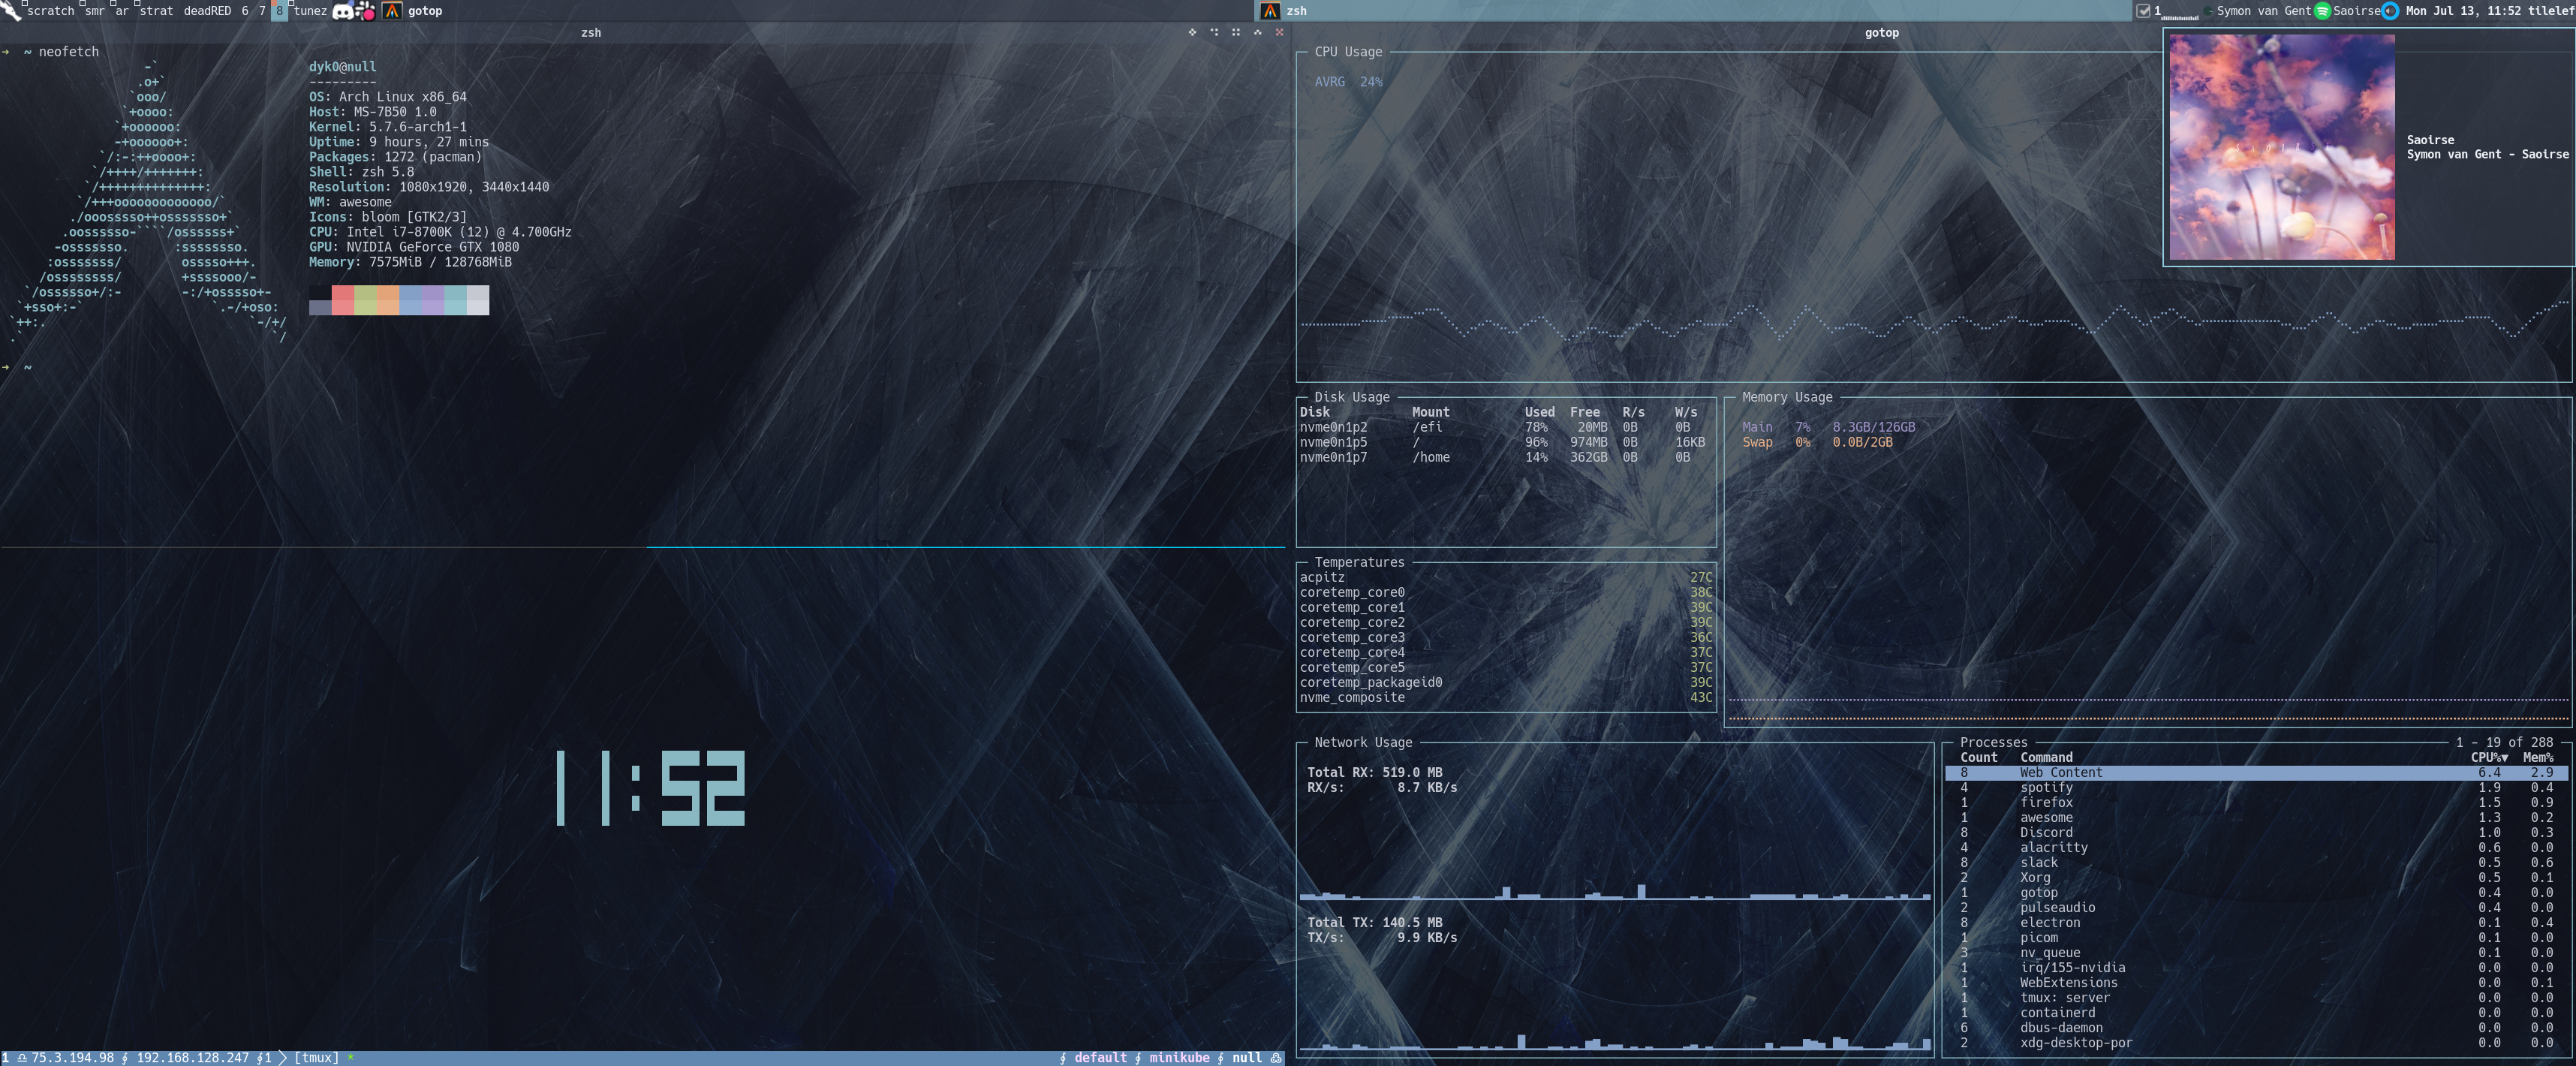
Task: Switch to the deadRED tag
Action: (x=207, y=11)
